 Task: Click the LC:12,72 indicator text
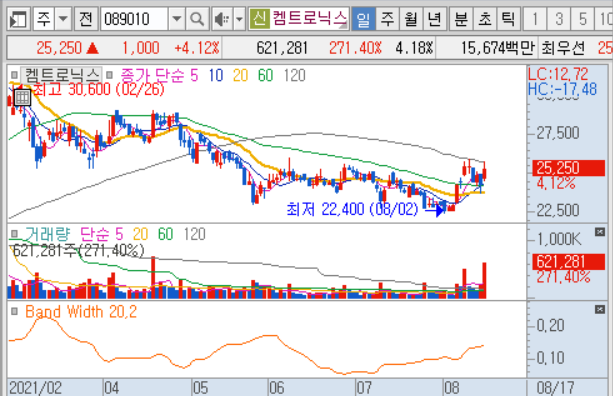pyautogui.click(x=558, y=73)
